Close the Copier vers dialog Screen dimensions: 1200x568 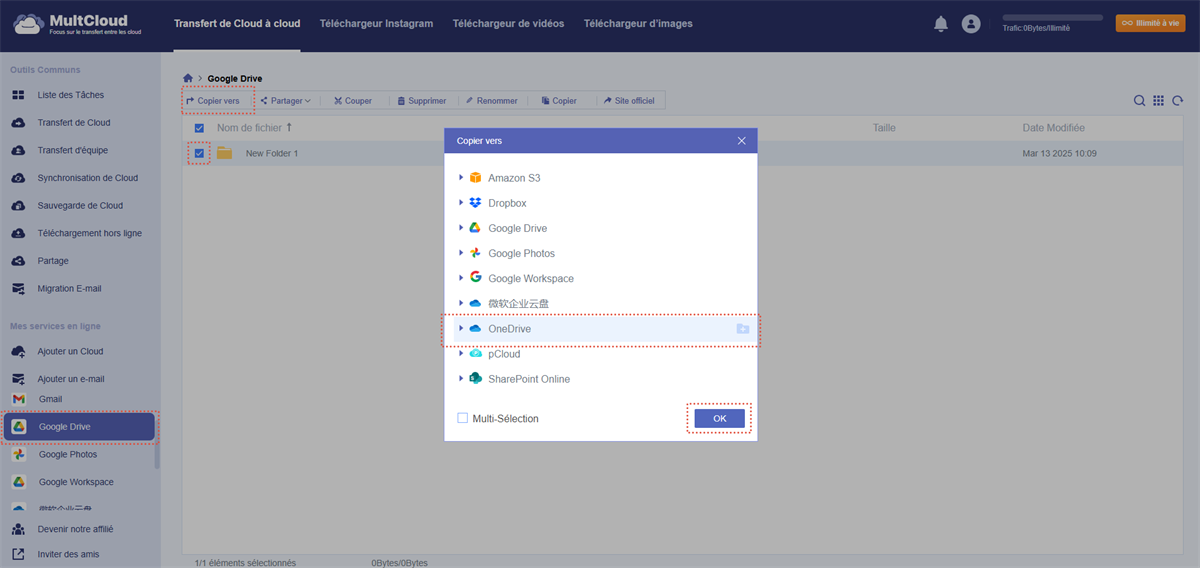[x=742, y=141]
